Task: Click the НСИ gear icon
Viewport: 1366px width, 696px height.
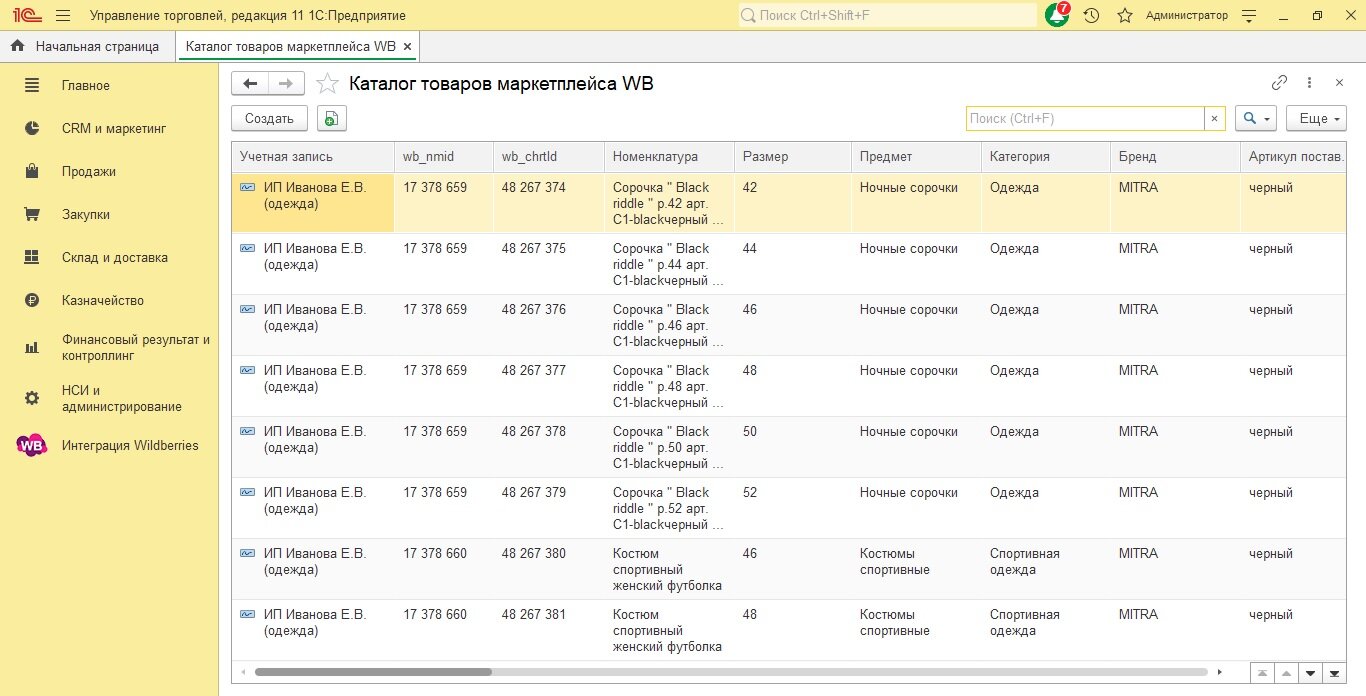Action: click(x=32, y=399)
